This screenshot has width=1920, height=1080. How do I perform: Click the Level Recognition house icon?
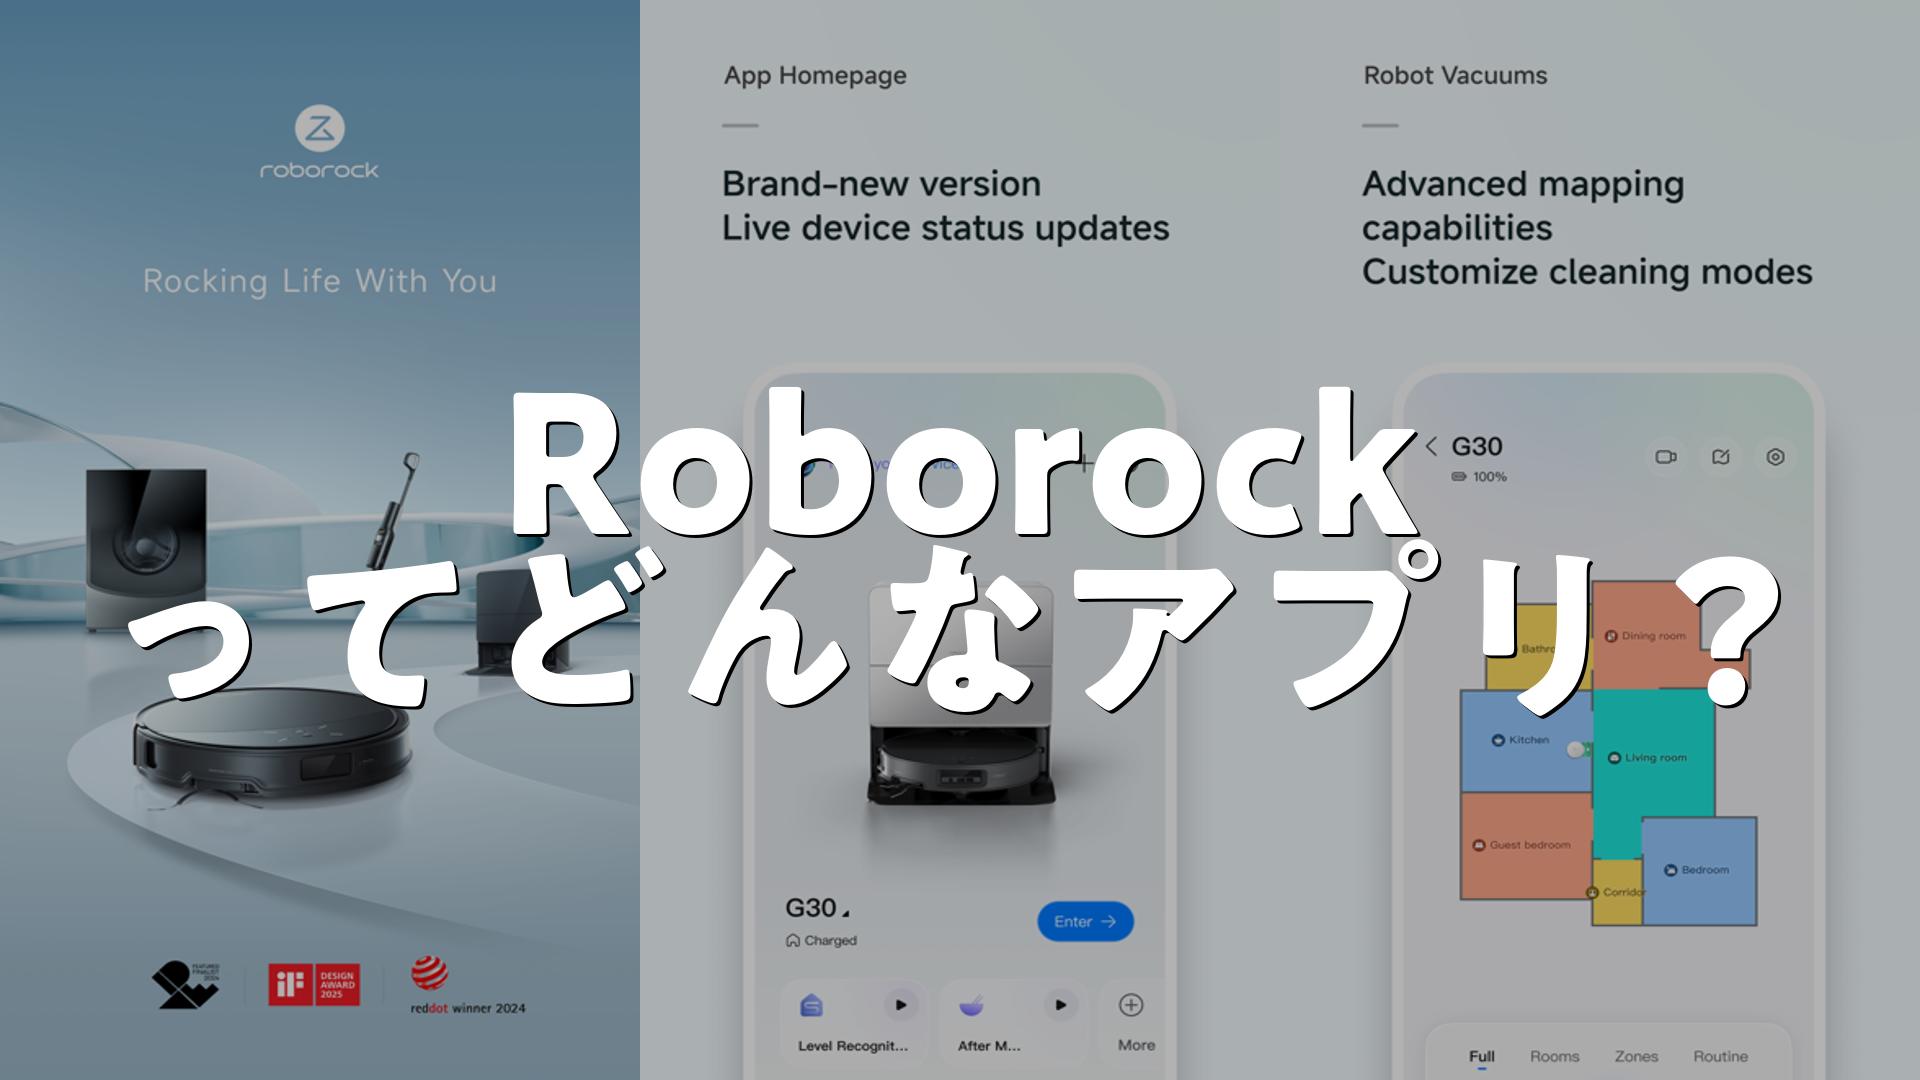pos(812,1005)
